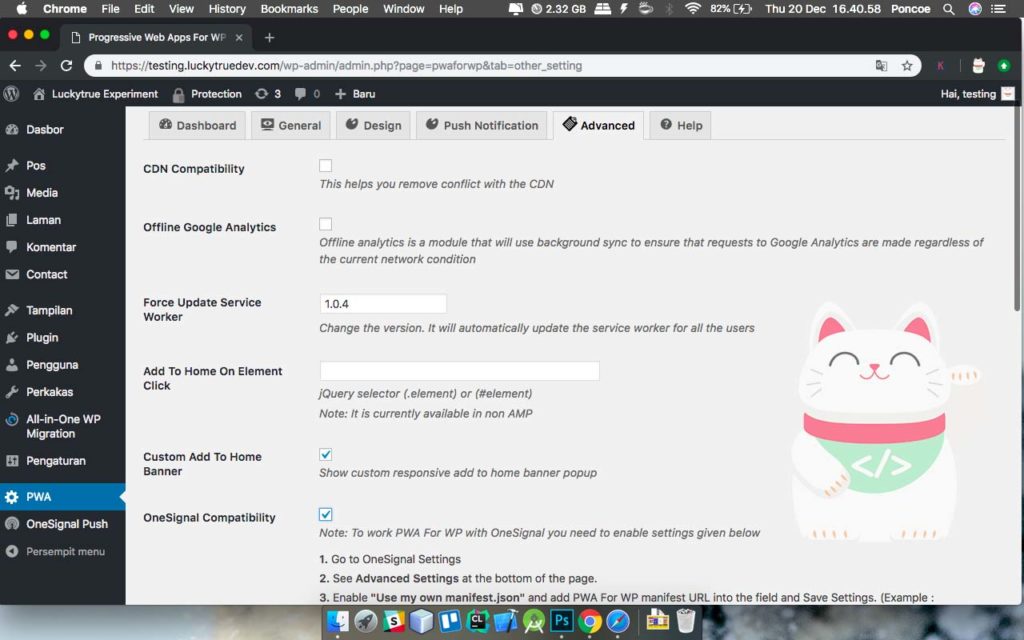Open the Media sidebar menu
Image resolution: width=1024 pixels, height=640 pixels.
(63, 193)
